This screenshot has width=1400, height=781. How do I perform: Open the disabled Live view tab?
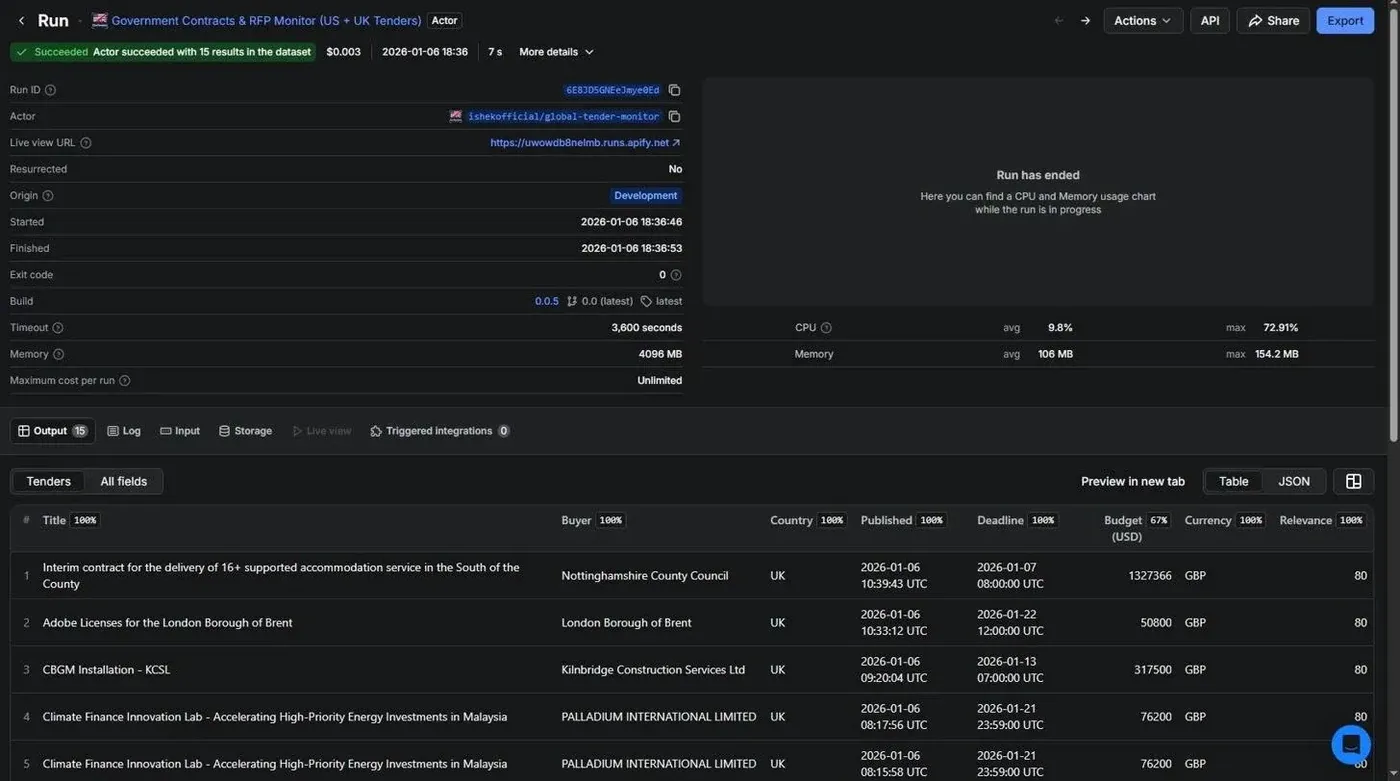click(x=321, y=431)
